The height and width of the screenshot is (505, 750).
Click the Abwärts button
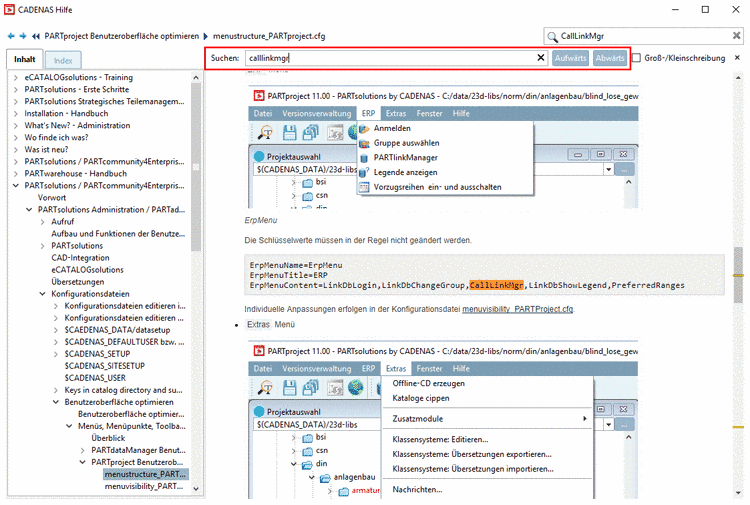tap(610, 58)
